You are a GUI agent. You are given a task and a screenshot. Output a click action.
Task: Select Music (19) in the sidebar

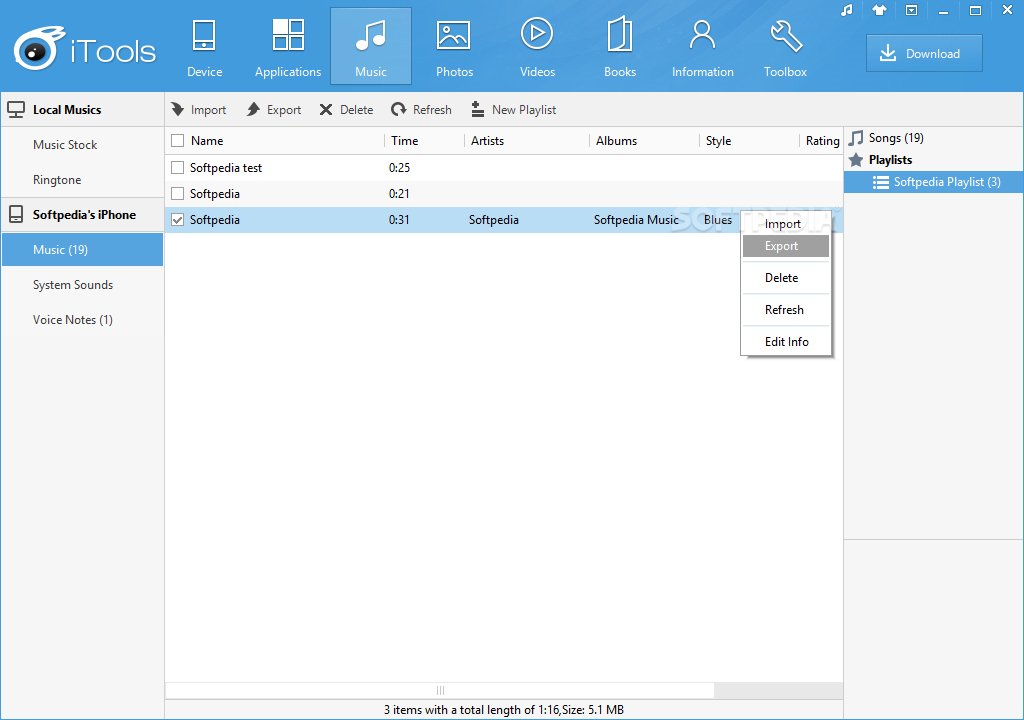[x=82, y=250]
